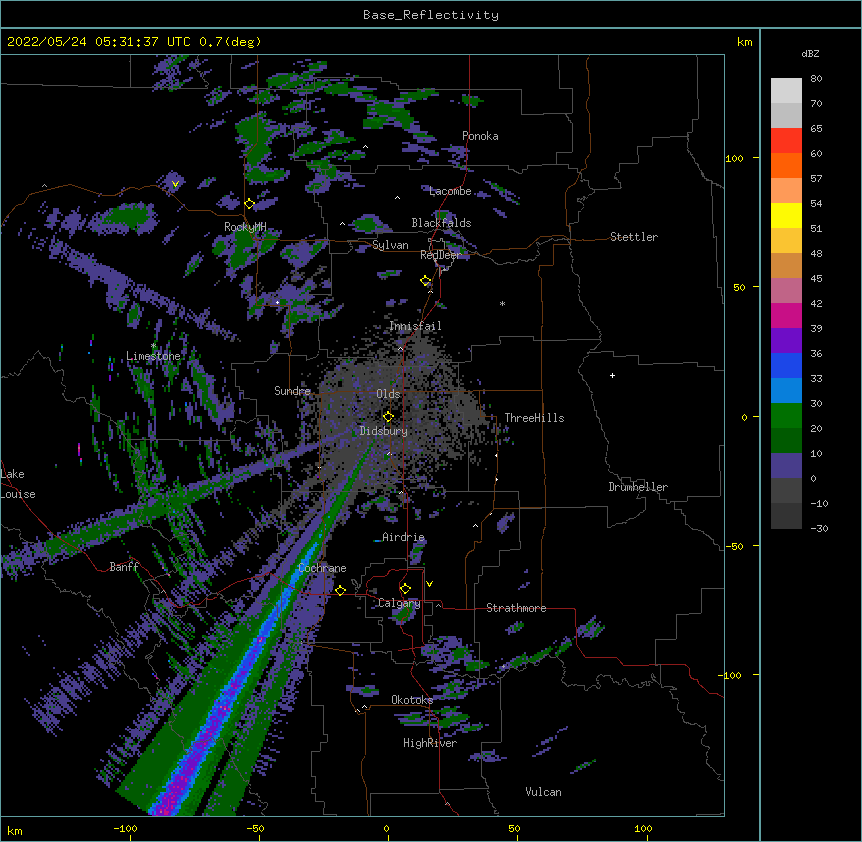Click the Blackfalds city label
The image size is (862, 842).
pyautogui.click(x=441, y=223)
